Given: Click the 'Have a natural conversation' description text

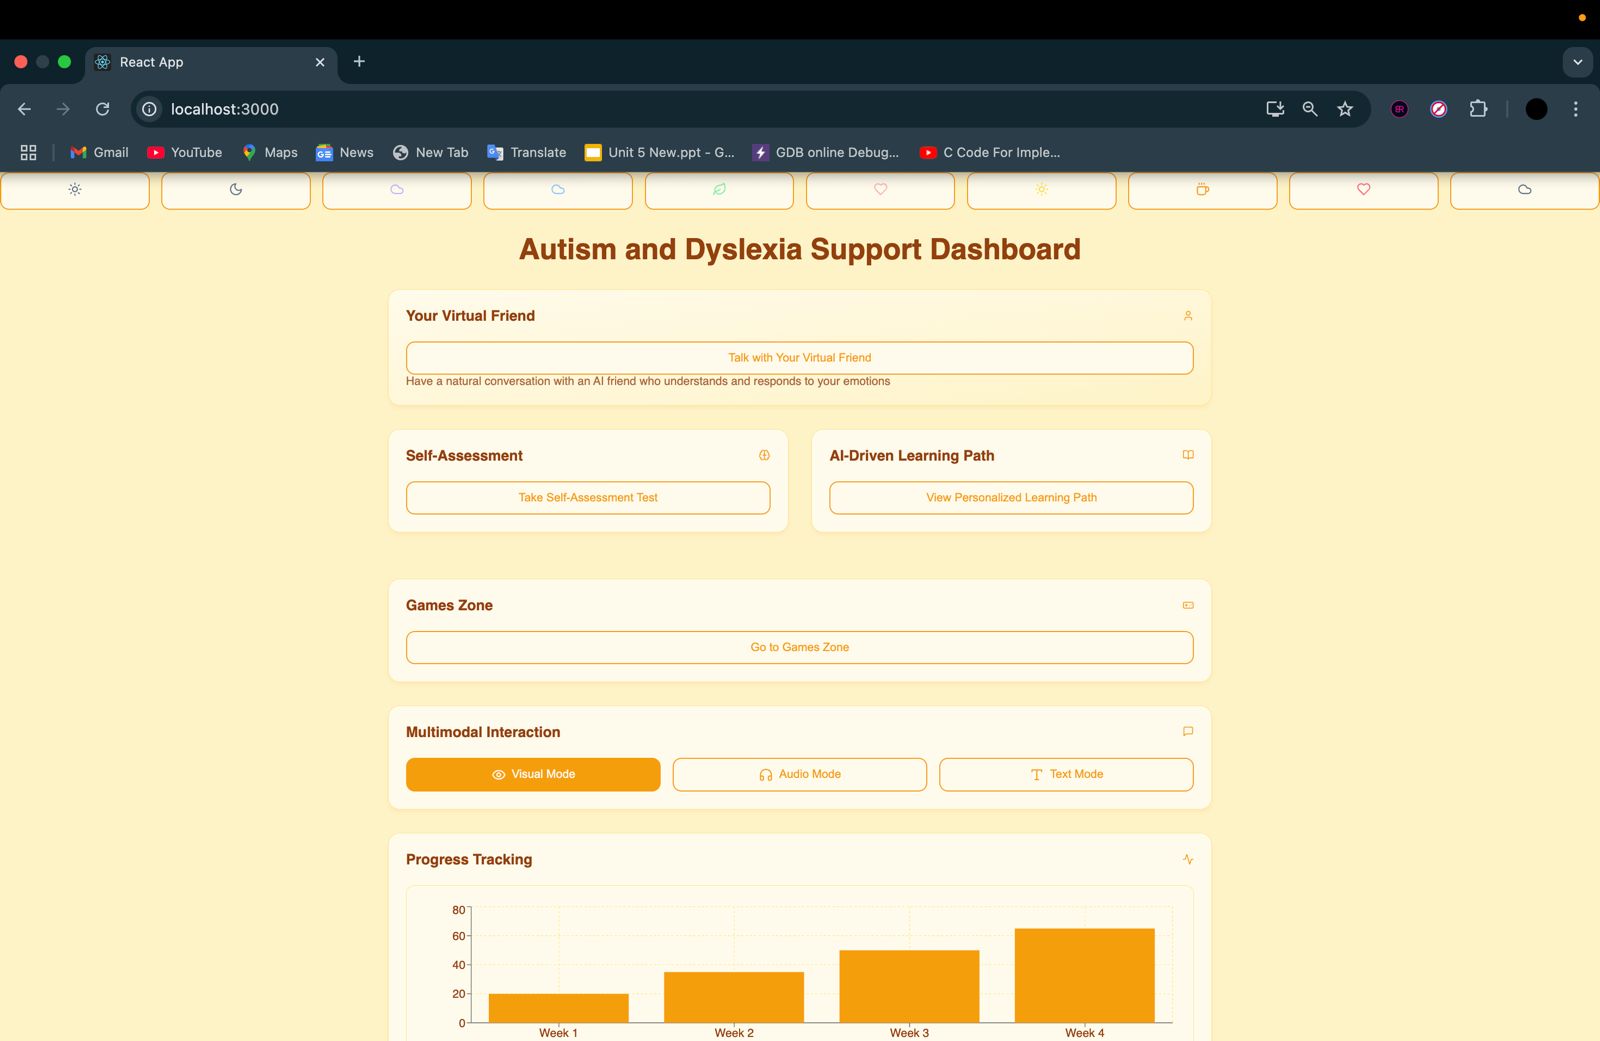Looking at the screenshot, I should point(648,381).
